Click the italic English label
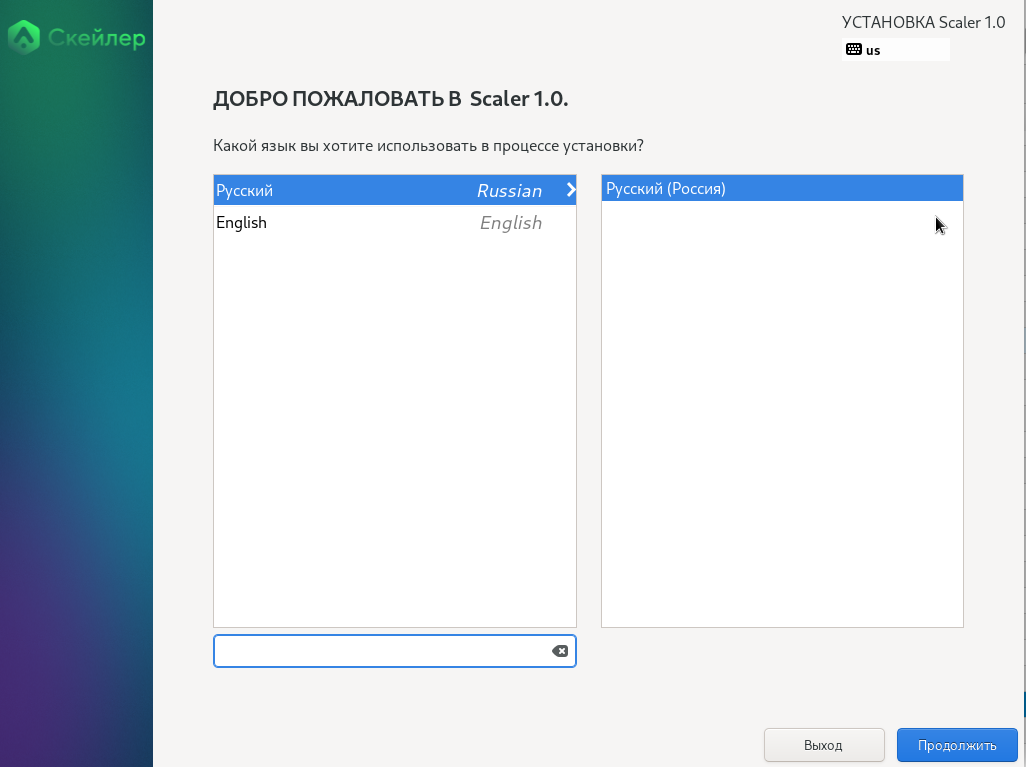The width and height of the screenshot is (1026, 767). pyautogui.click(x=510, y=223)
